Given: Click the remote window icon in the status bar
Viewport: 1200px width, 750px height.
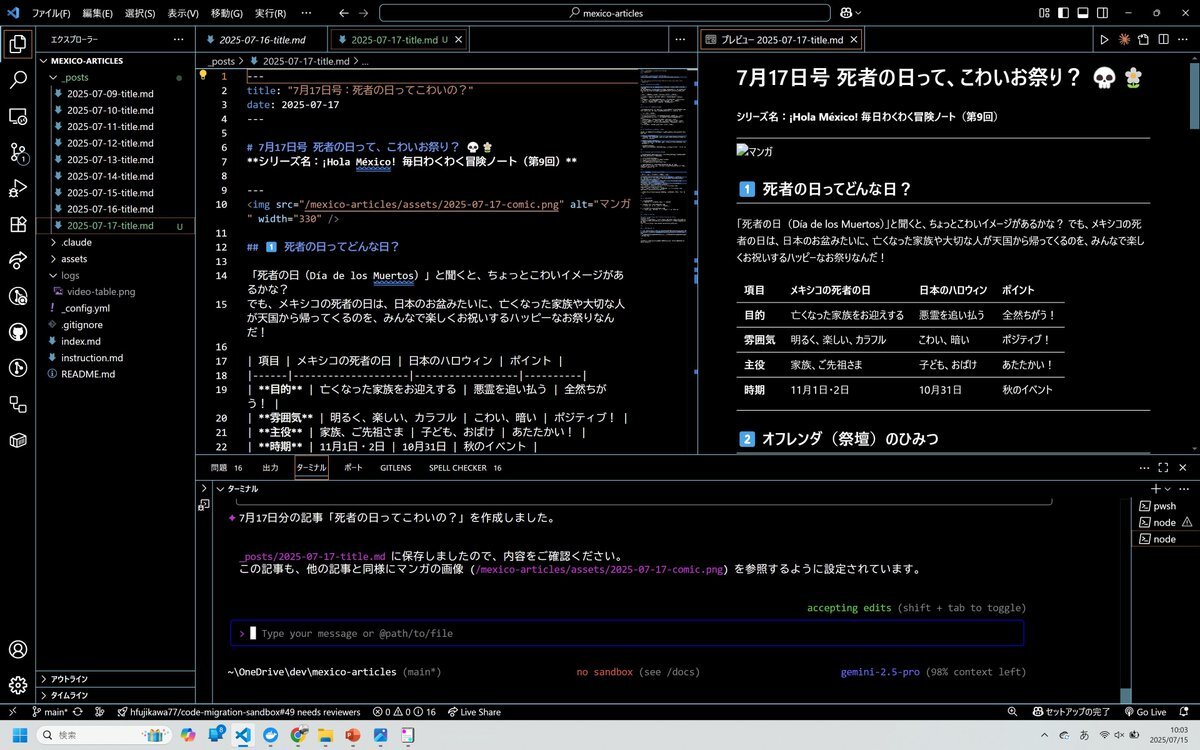Looking at the screenshot, I should click(12, 712).
